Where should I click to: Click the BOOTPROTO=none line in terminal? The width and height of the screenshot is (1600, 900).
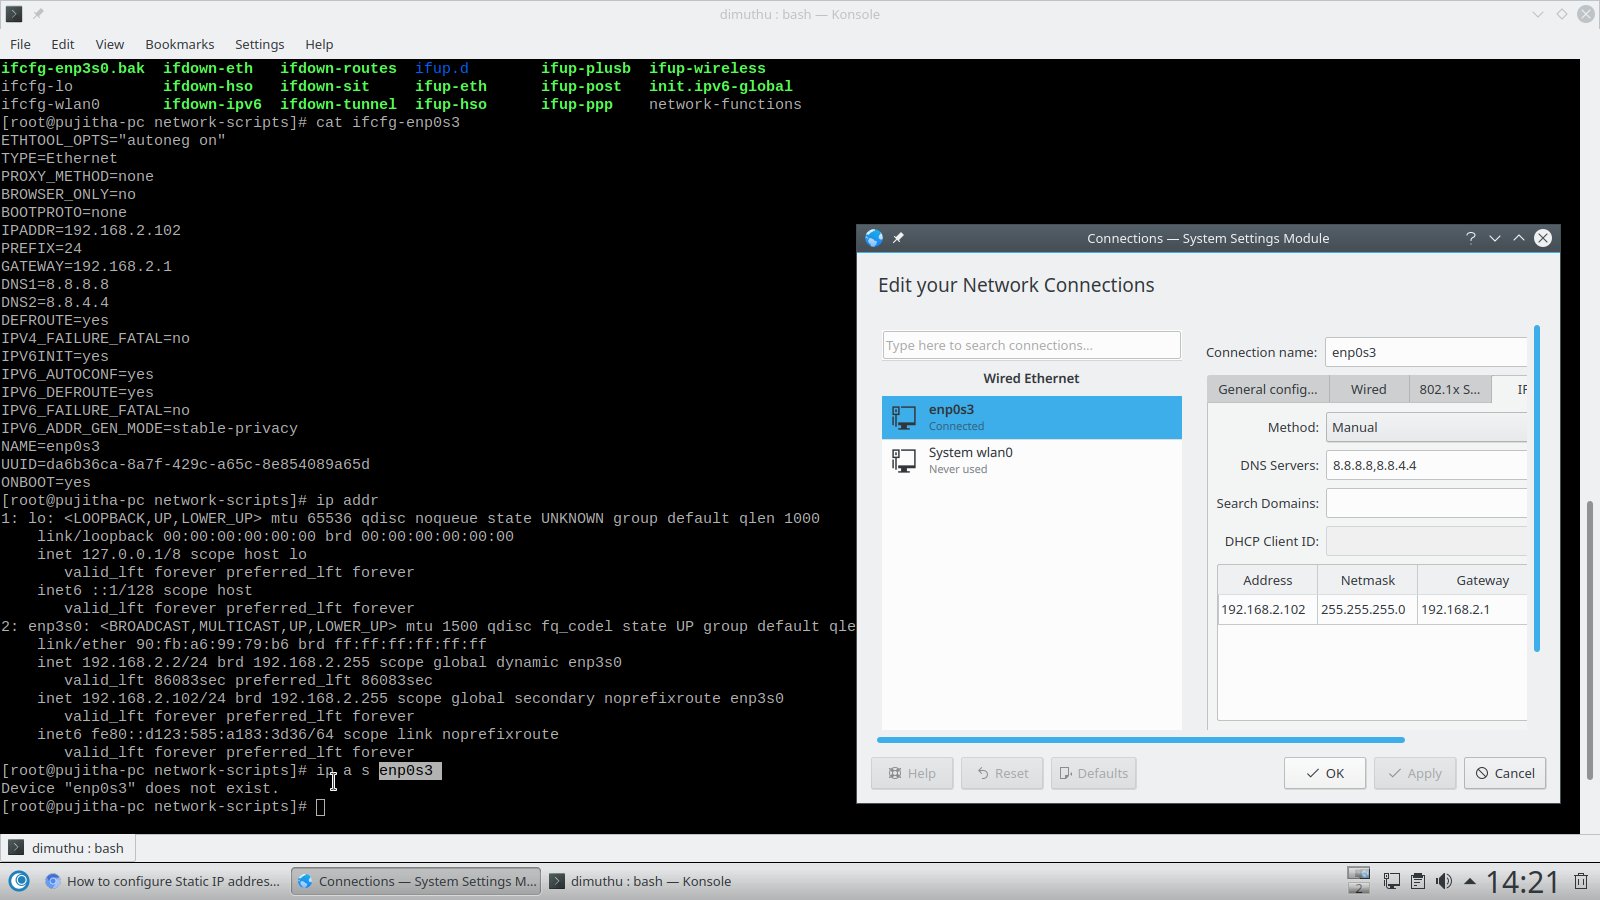click(x=64, y=212)
